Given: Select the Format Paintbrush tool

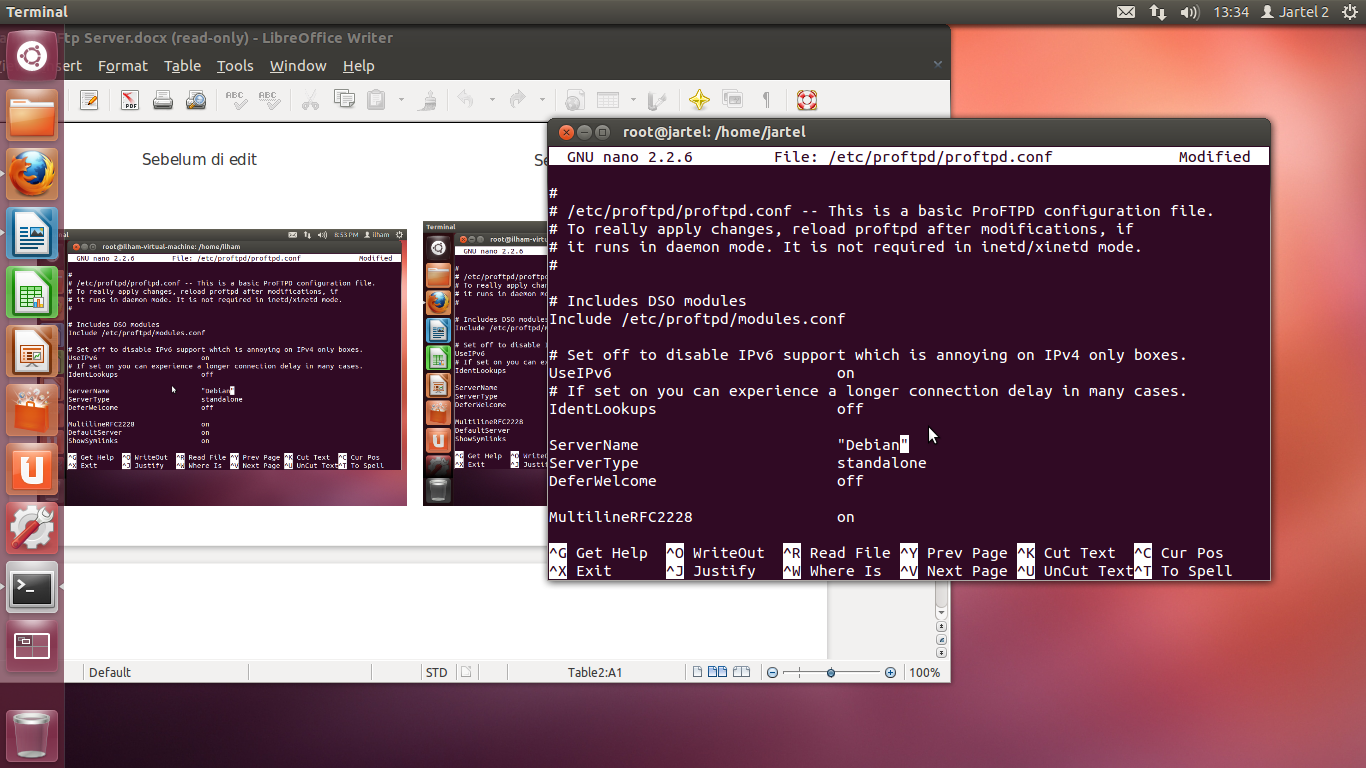Looking at the screenshot, I should click(428, 100).
